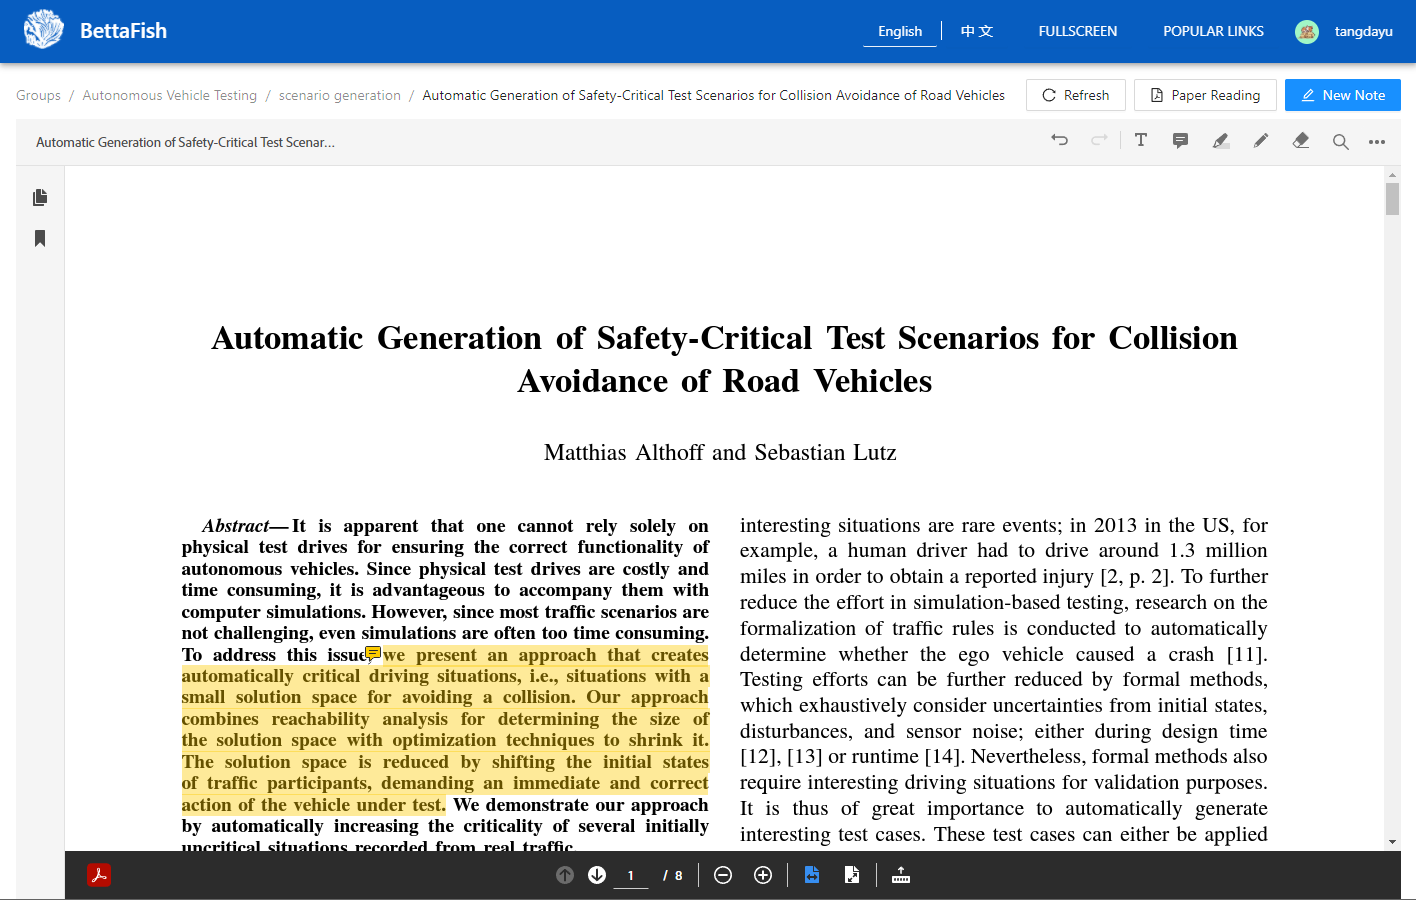Zoom out of the document
The height and width of the screenshot is (900, 1416).
[x=723, y=875]
